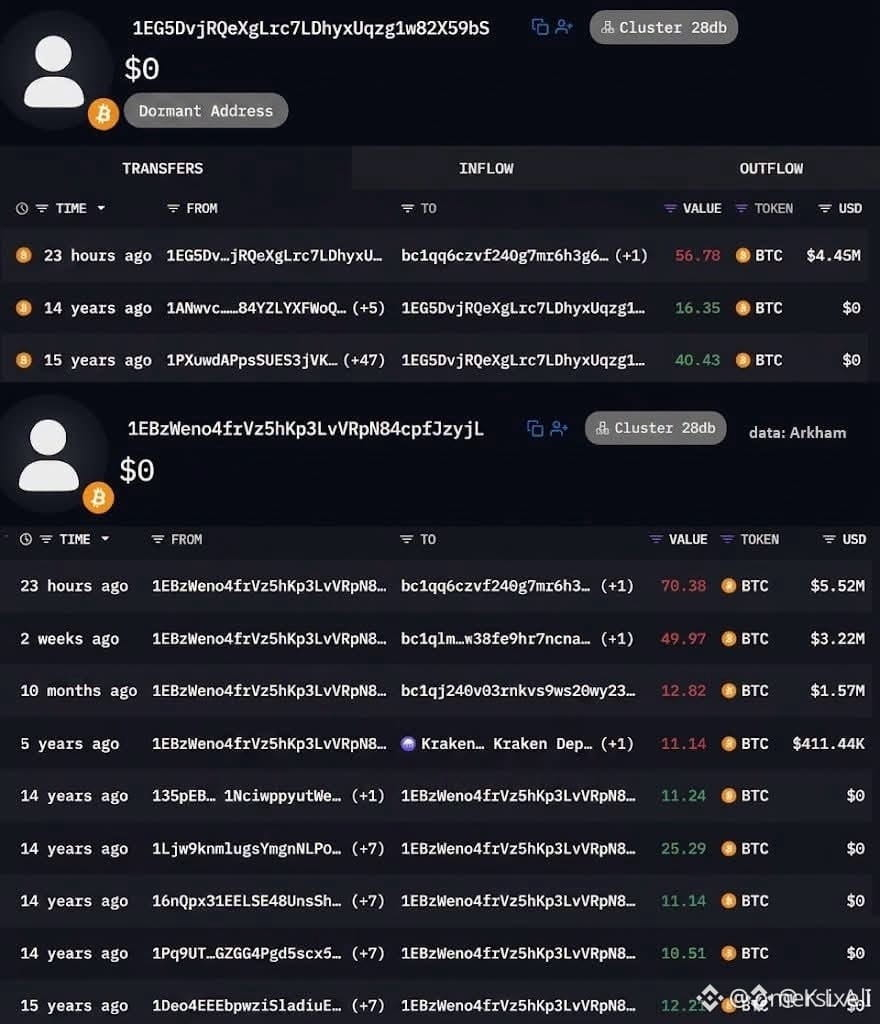880x1024 pixels.
Task: Copy the 1EG5DvjRQeXgLrc7LDhyxUqzg1w82X59bS address
Action: pyautogui.click(x=539, y=27)
